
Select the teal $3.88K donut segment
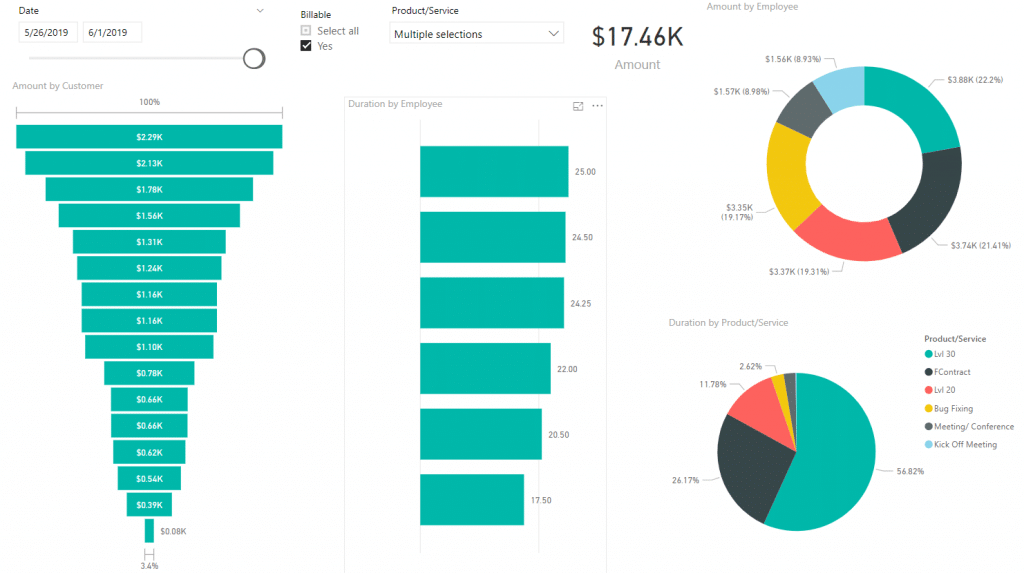pos(918,105)
